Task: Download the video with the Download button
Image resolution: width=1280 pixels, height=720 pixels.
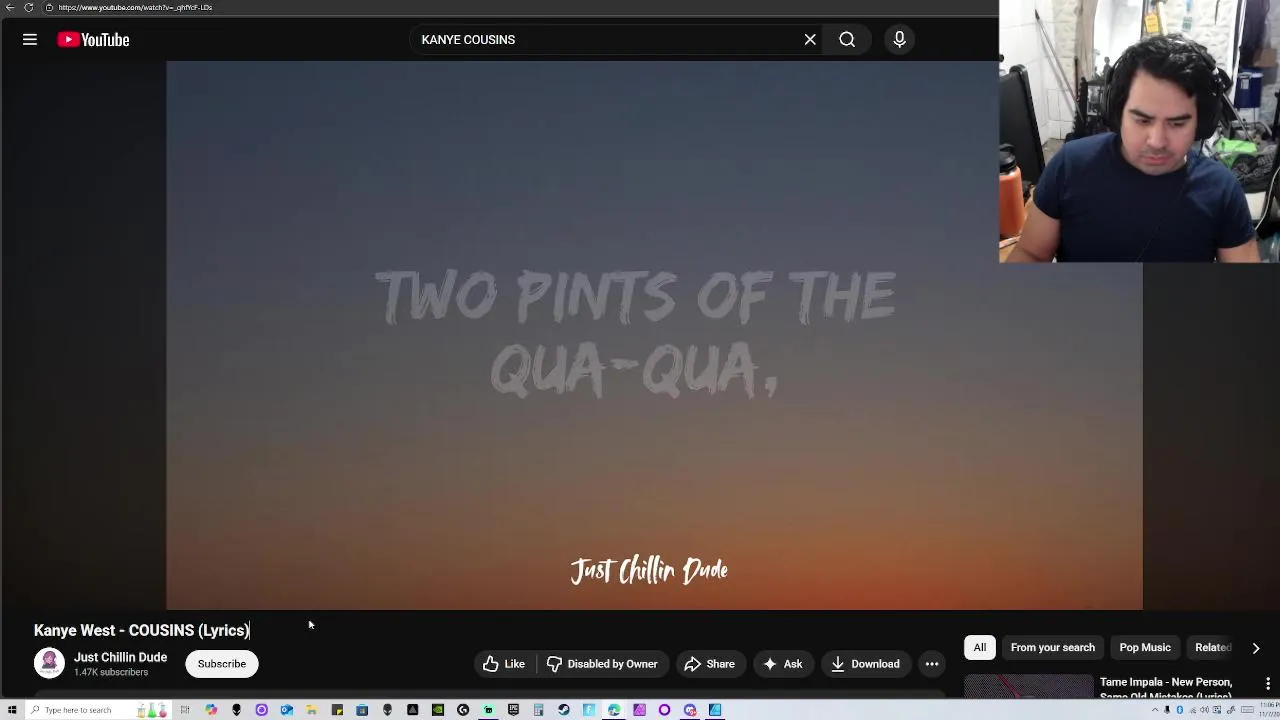Action: 865,664
